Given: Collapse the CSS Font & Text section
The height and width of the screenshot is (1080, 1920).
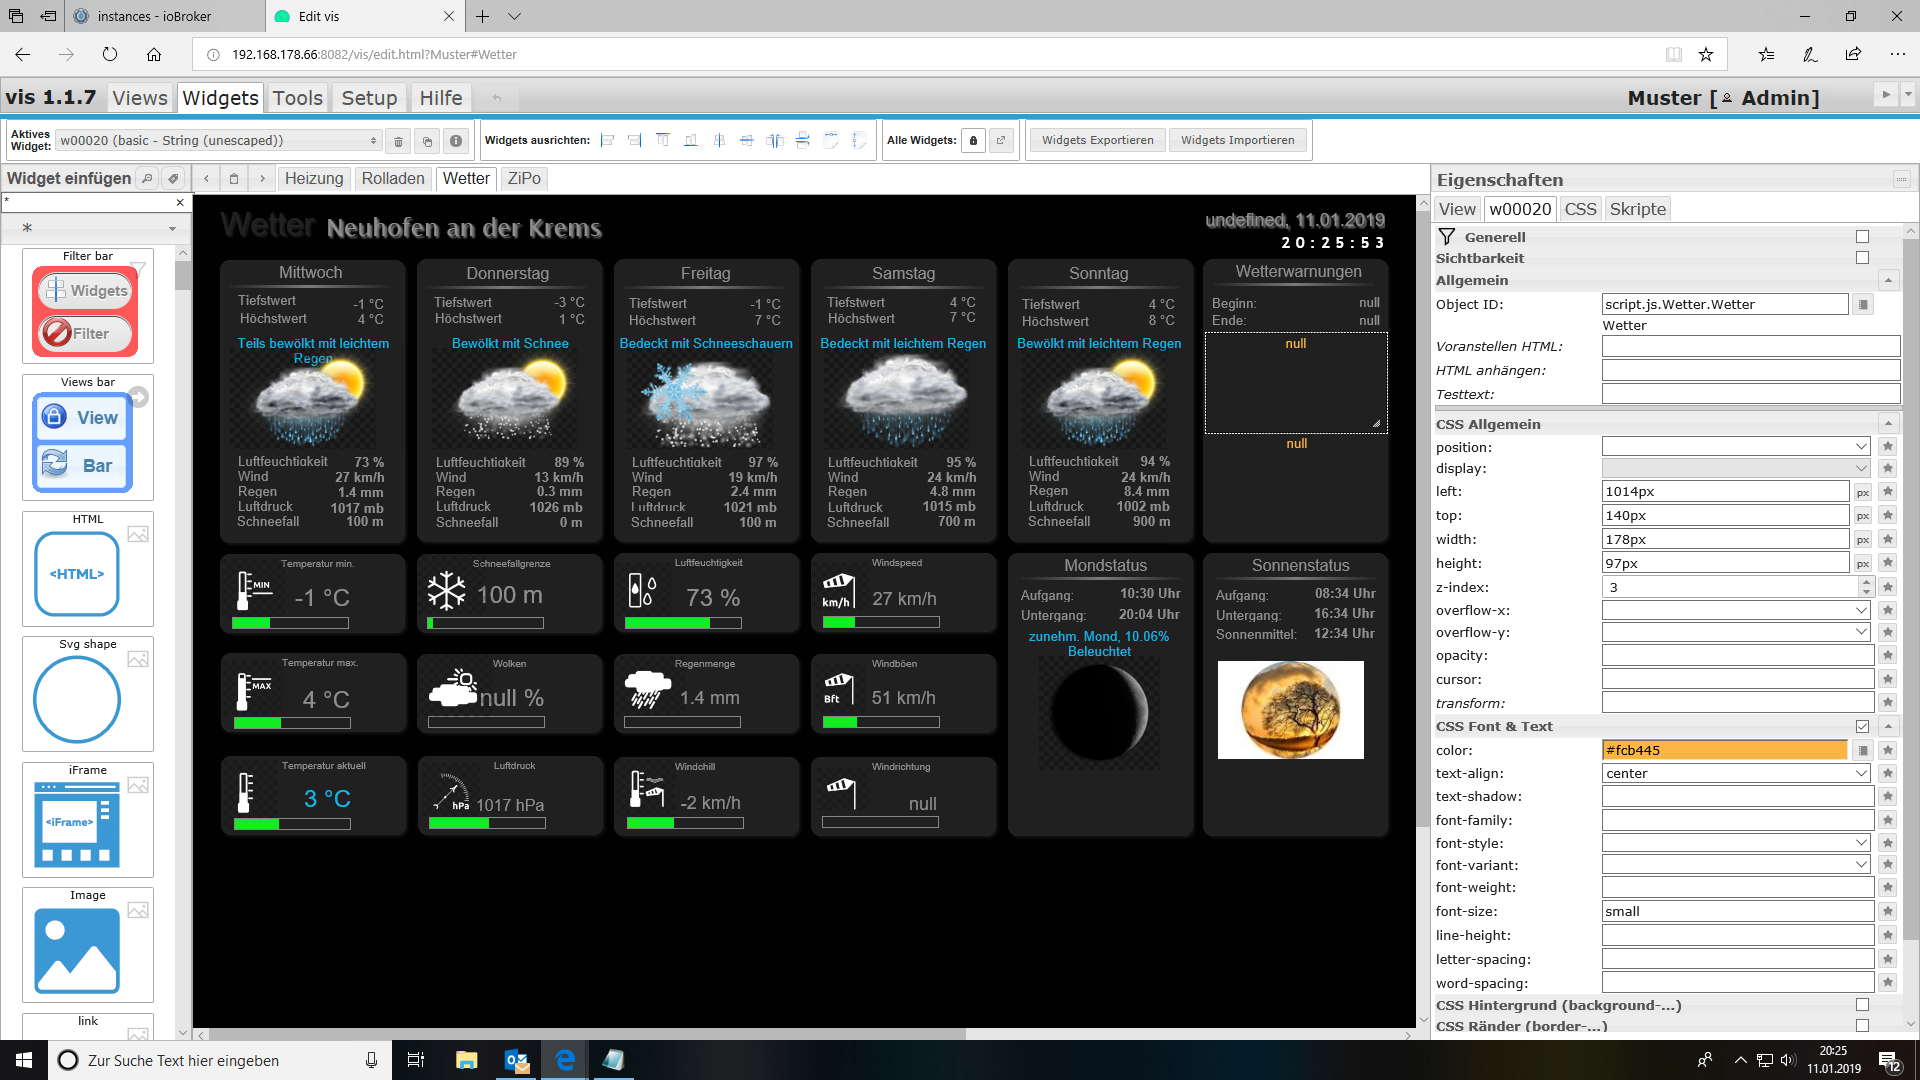Looking at the screenshot, I should point(1889,727).
